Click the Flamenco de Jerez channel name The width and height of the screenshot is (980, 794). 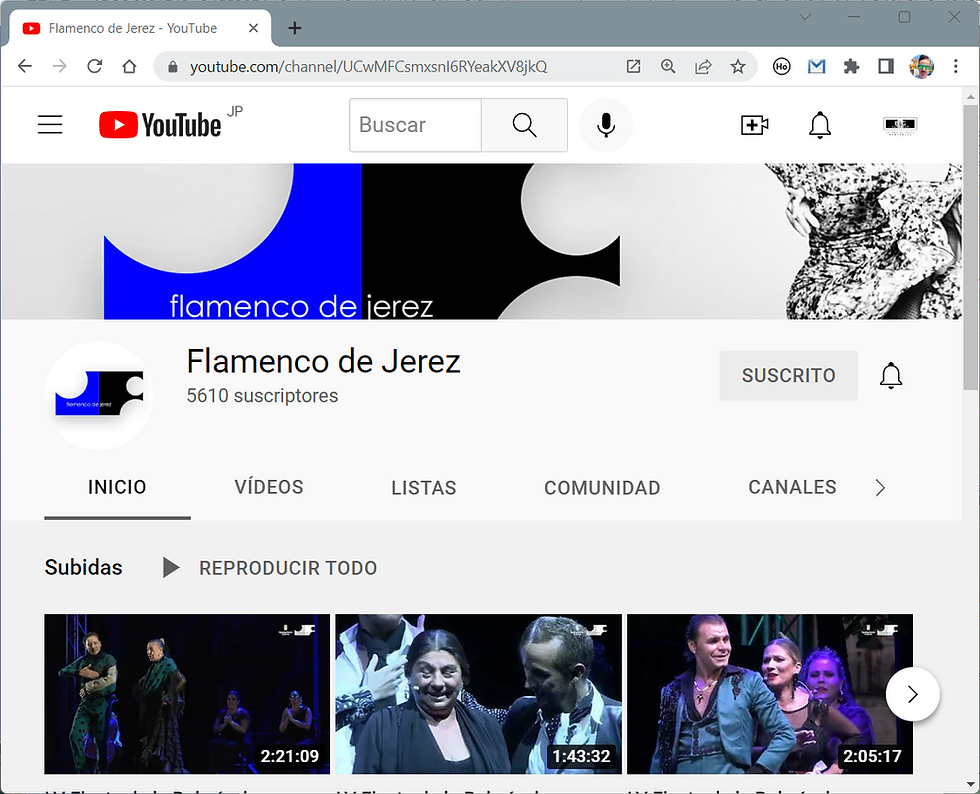pyautogui.click(x=323, y=361)
